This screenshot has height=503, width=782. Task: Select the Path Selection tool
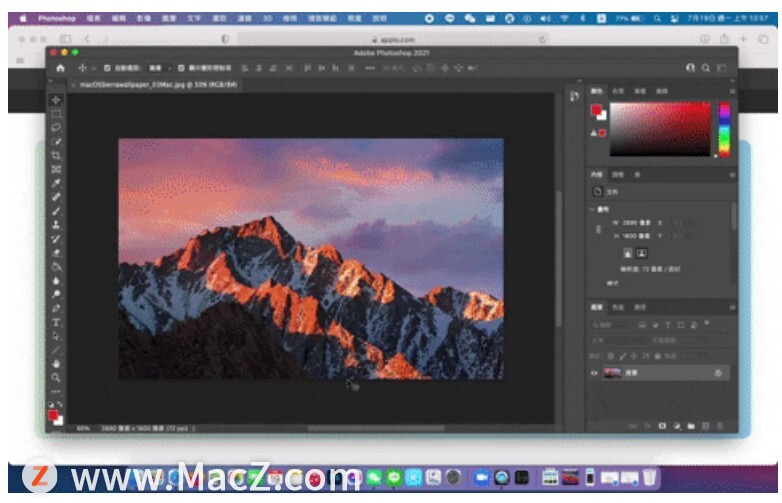(56, 336)
